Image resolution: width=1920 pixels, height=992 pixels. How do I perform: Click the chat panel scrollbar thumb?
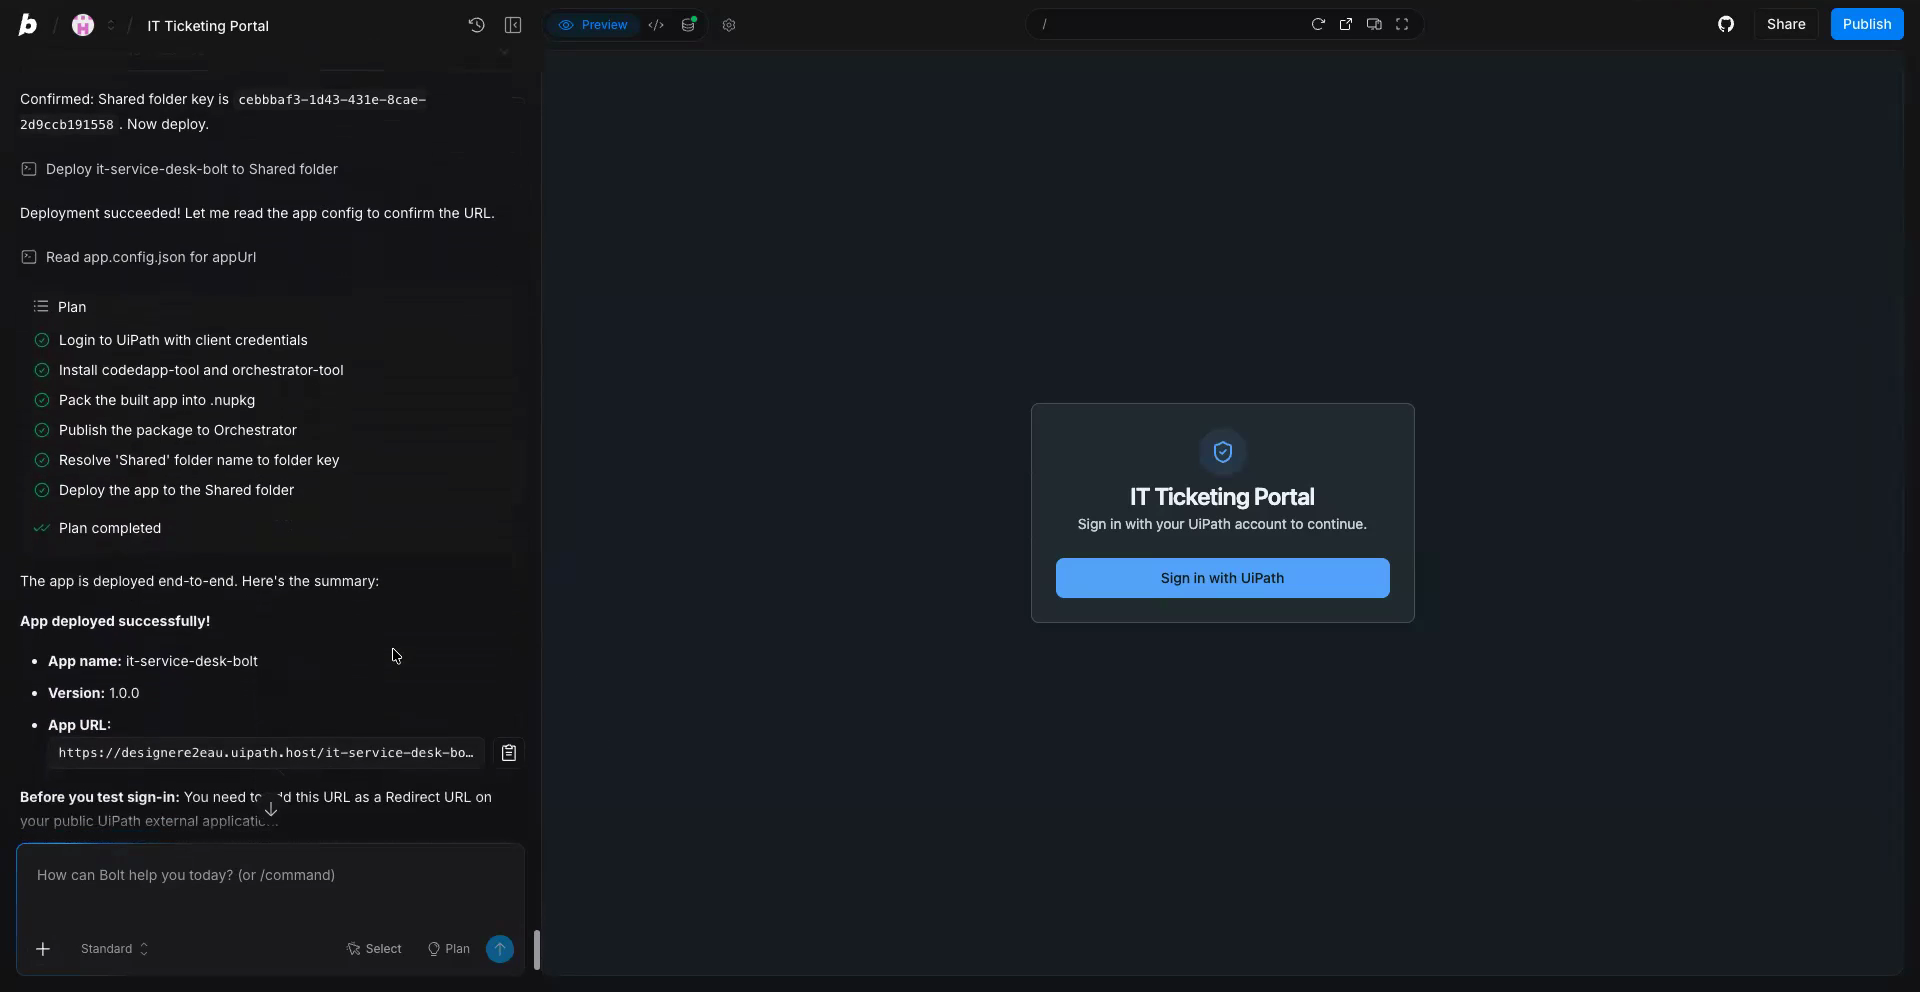click(537, 950)
